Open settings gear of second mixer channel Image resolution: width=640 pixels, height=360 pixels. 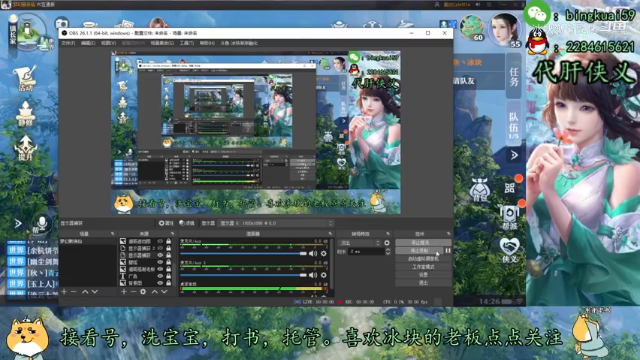click(324, 275)
